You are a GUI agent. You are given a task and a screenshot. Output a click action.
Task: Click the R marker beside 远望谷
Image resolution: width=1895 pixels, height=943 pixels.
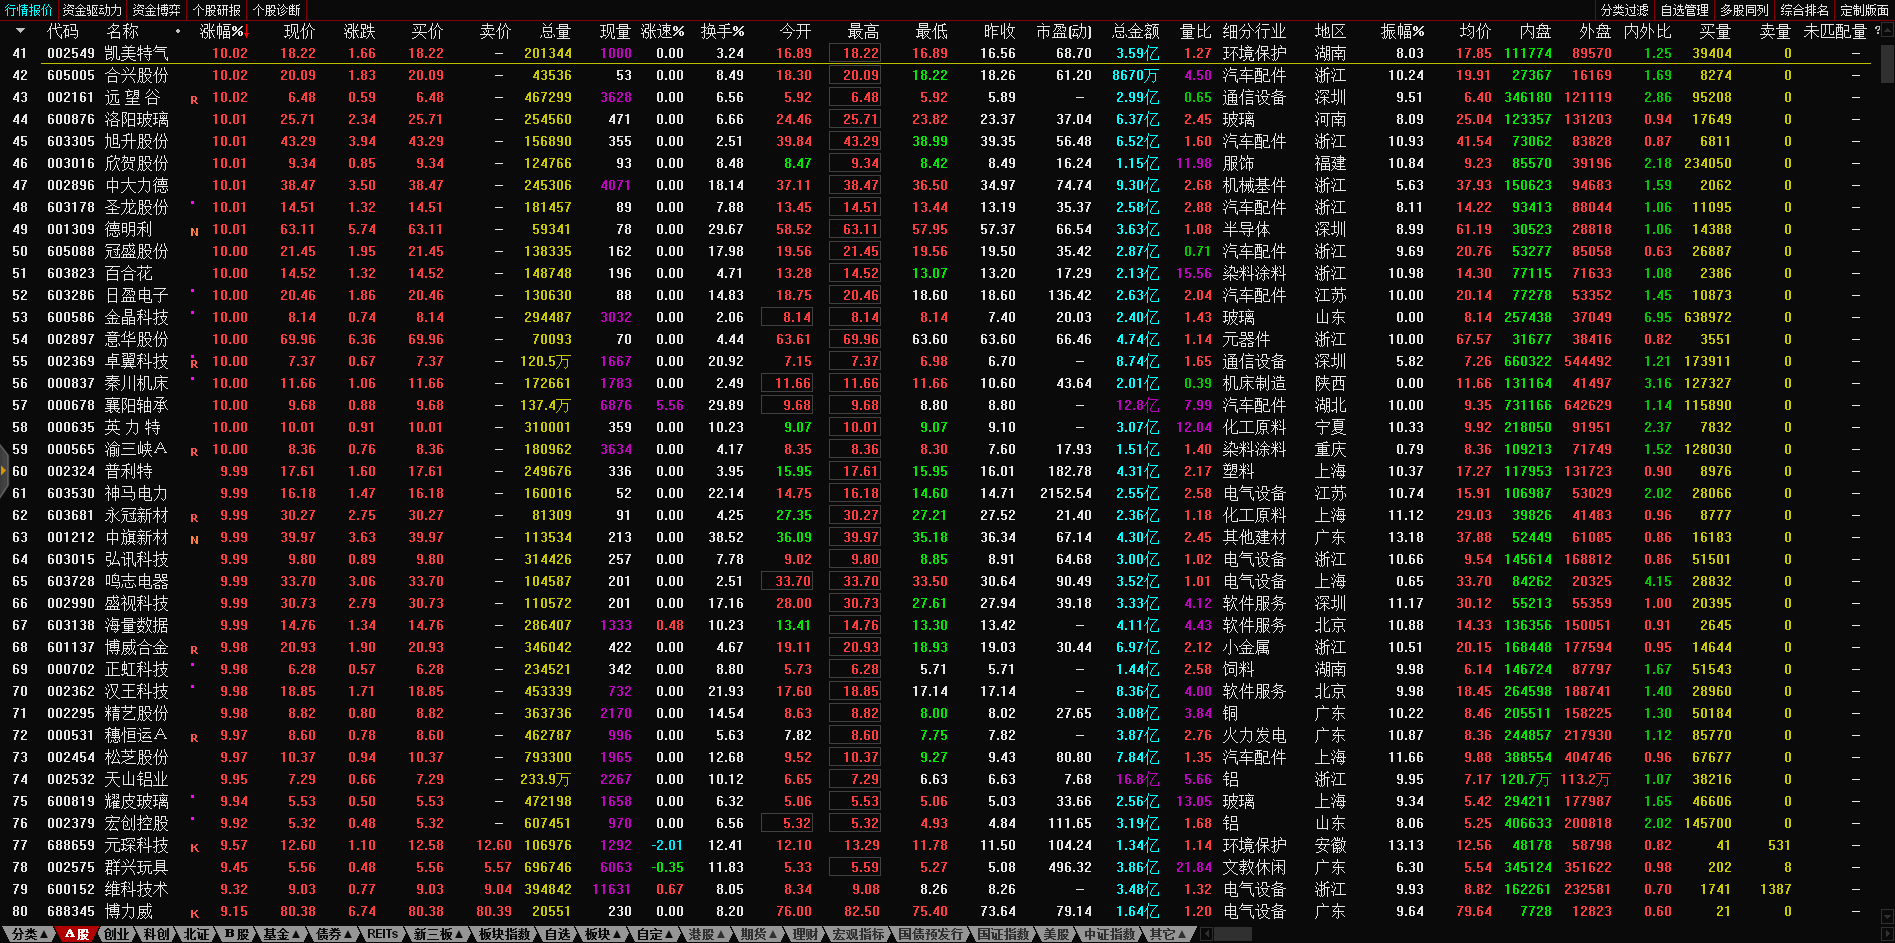194,100
